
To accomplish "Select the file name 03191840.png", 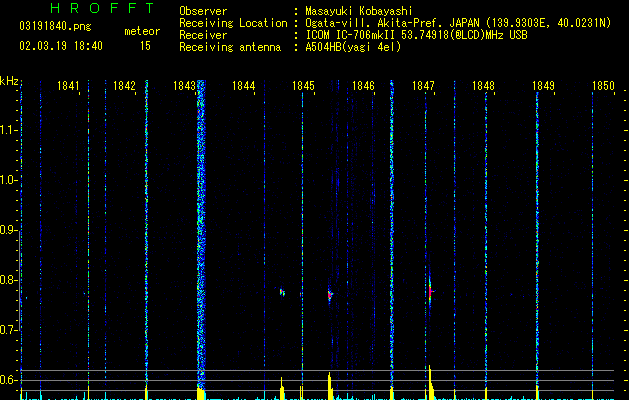I will point(55,26).
